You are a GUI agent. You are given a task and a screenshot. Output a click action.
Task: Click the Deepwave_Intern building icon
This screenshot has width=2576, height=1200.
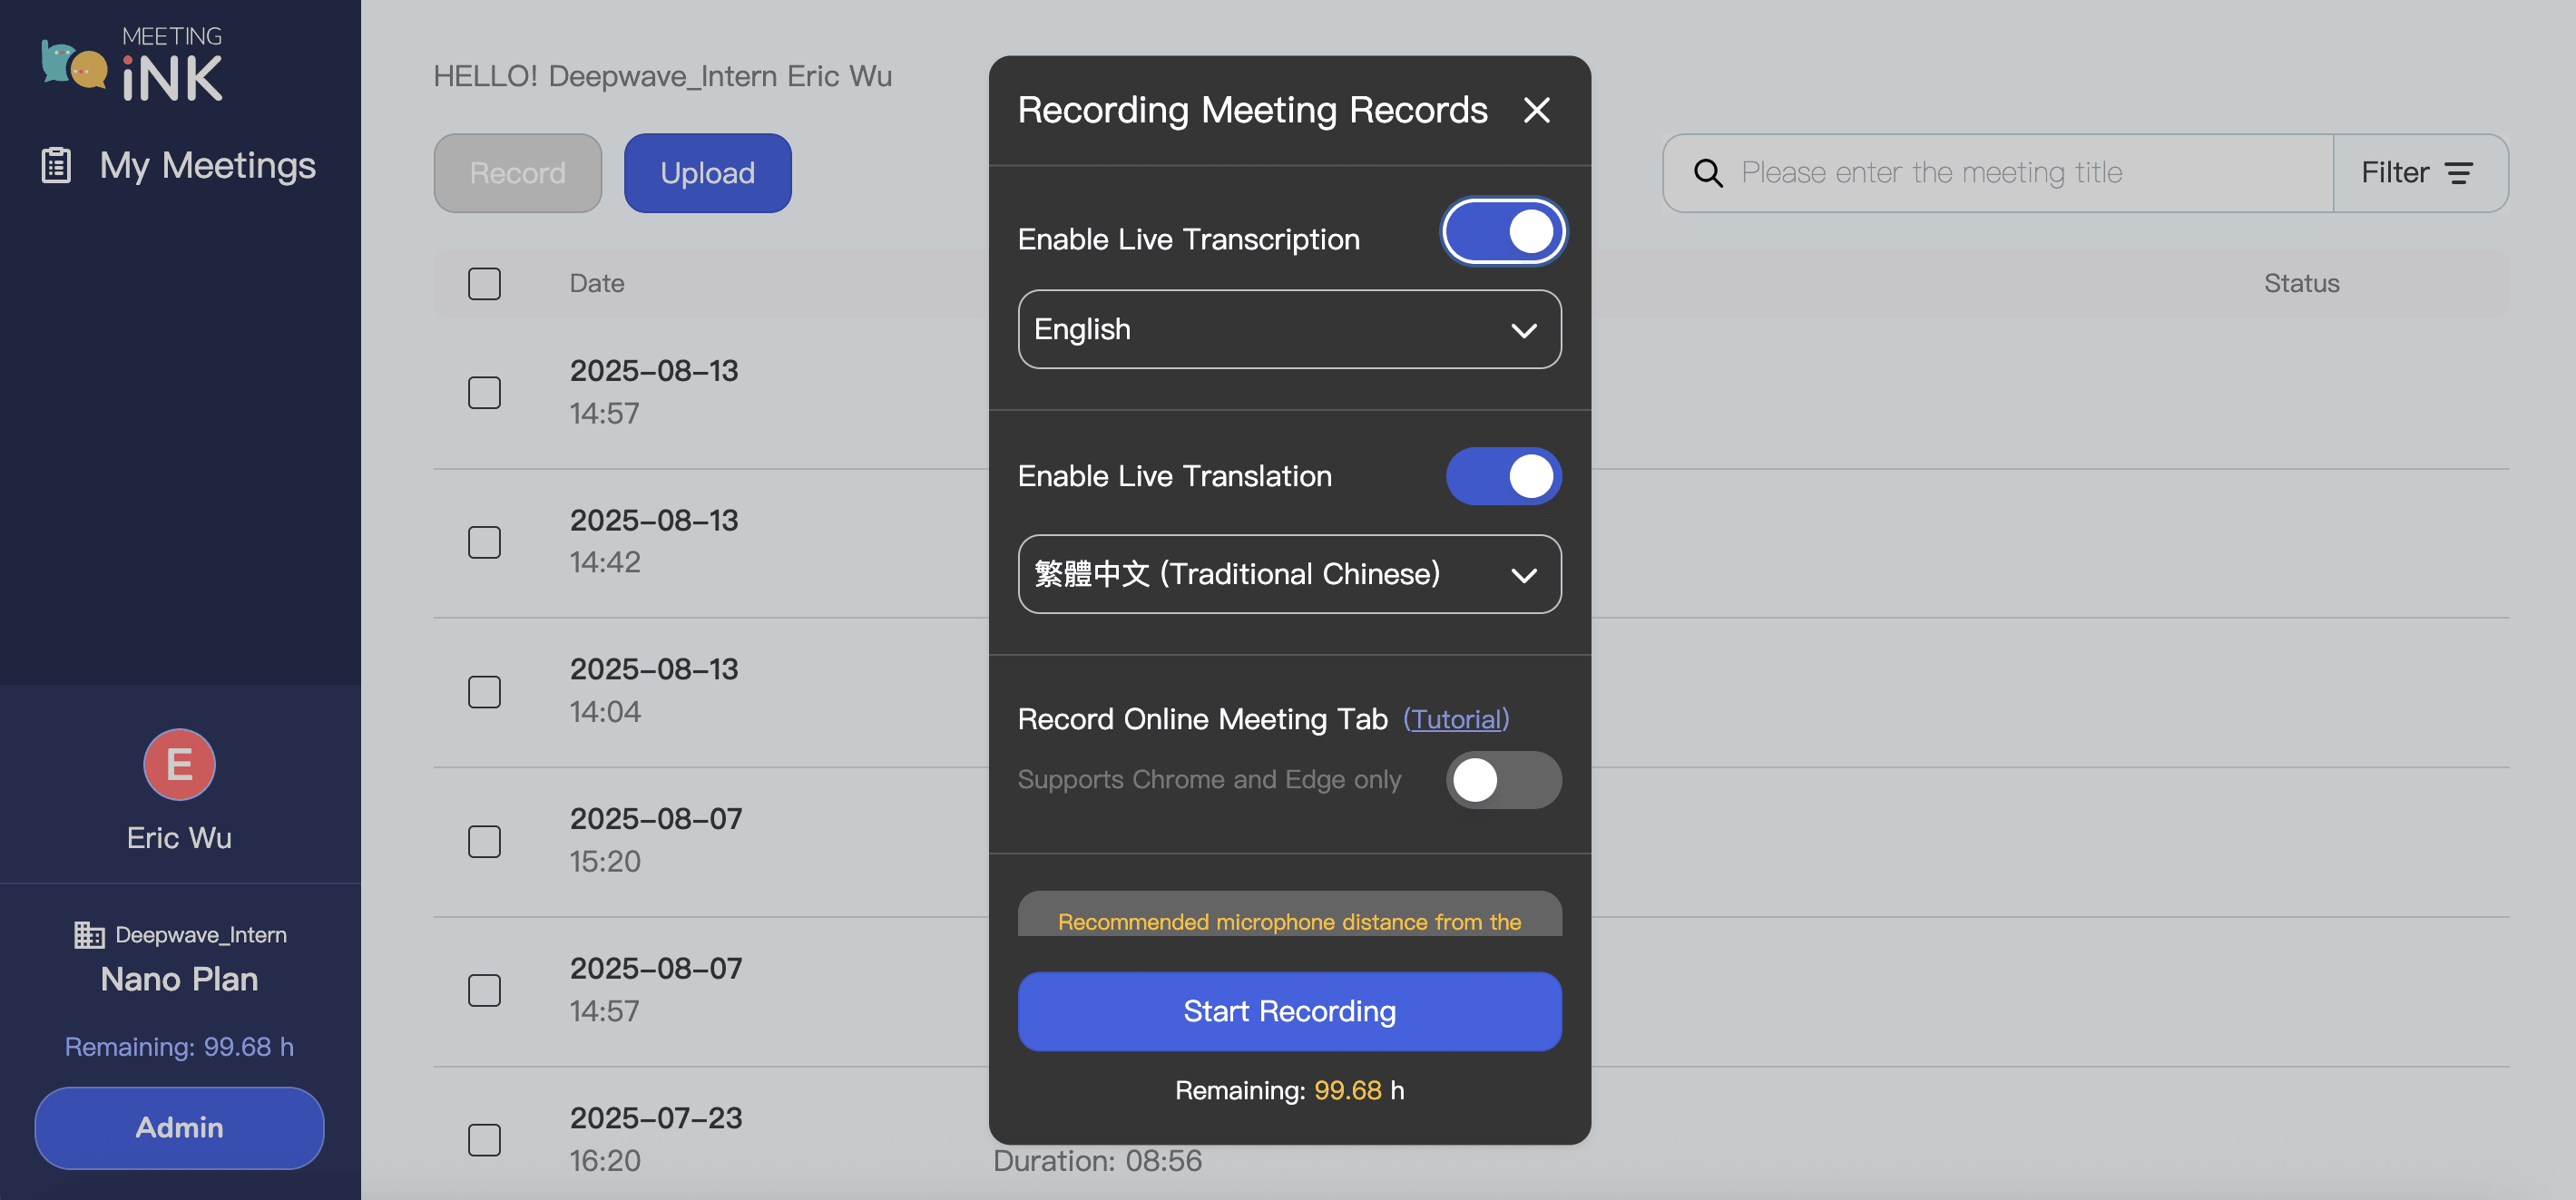coord(89,934)
